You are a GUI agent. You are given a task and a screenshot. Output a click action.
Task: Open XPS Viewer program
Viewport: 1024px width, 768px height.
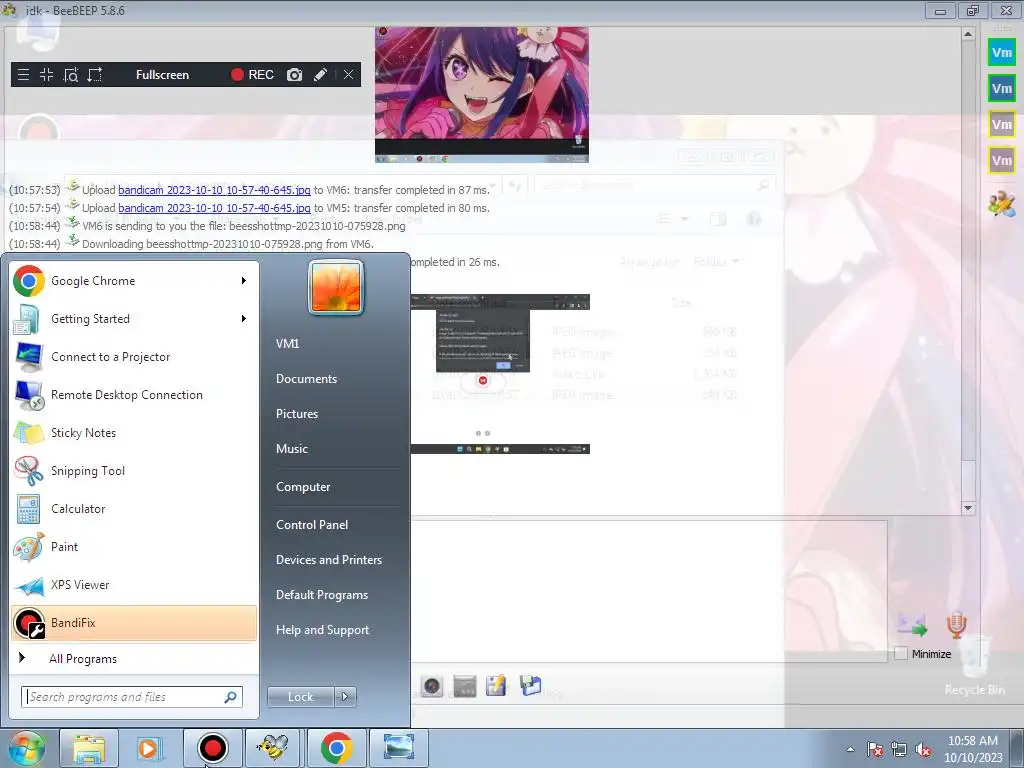(x=134, y=584)
